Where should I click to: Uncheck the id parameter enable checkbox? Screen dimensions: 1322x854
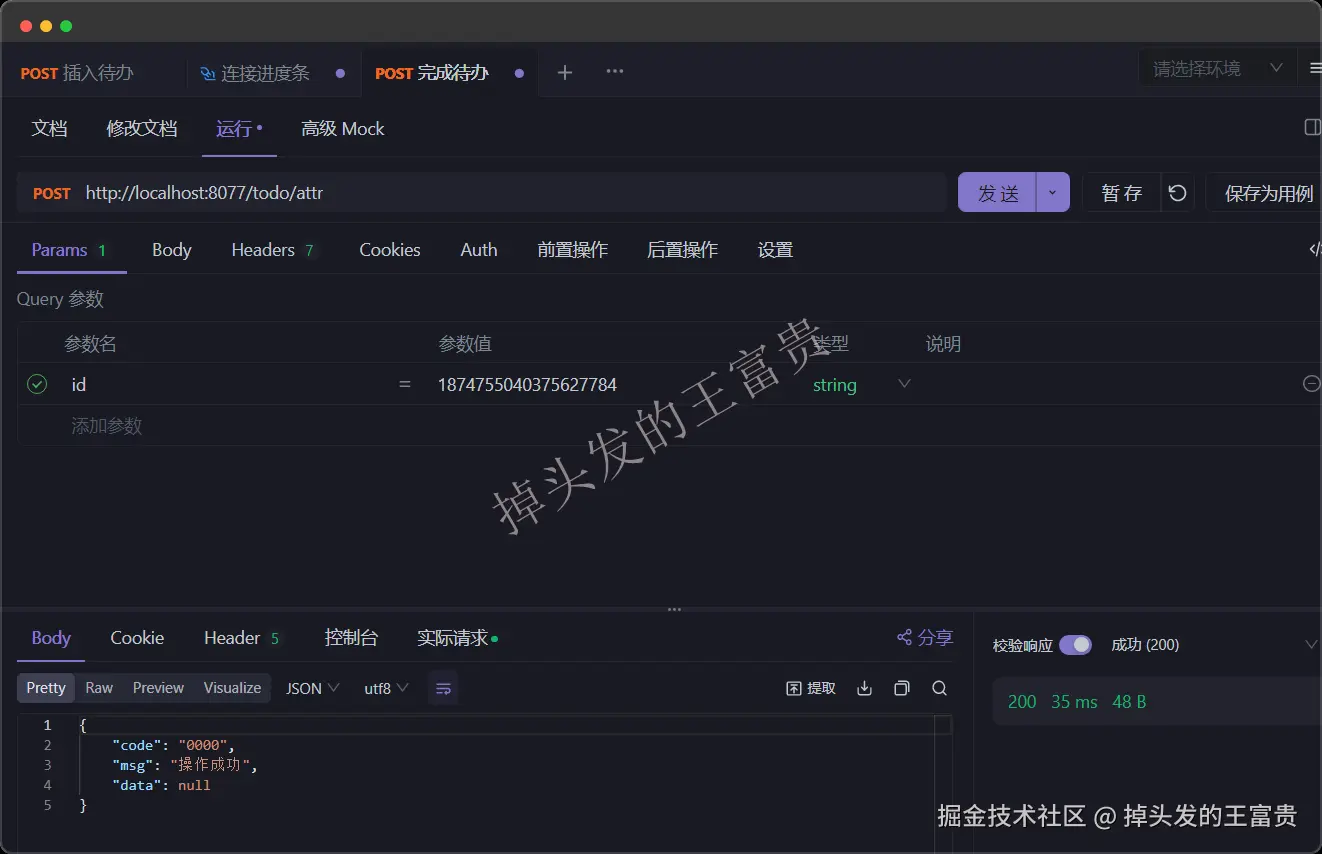tap(37, 384)
